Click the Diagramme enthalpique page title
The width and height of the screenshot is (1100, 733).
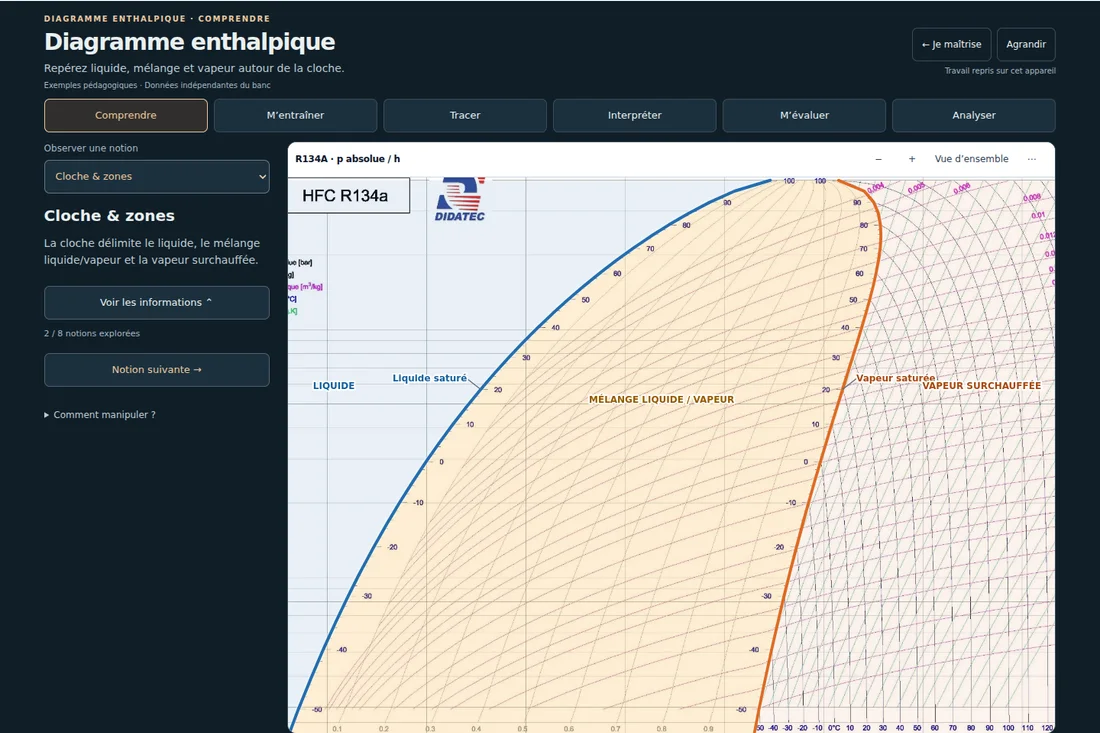189,42
